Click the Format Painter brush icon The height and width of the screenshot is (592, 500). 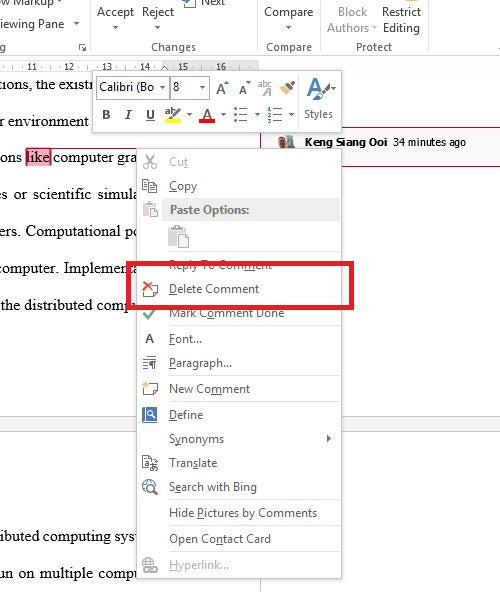(287, 88)
